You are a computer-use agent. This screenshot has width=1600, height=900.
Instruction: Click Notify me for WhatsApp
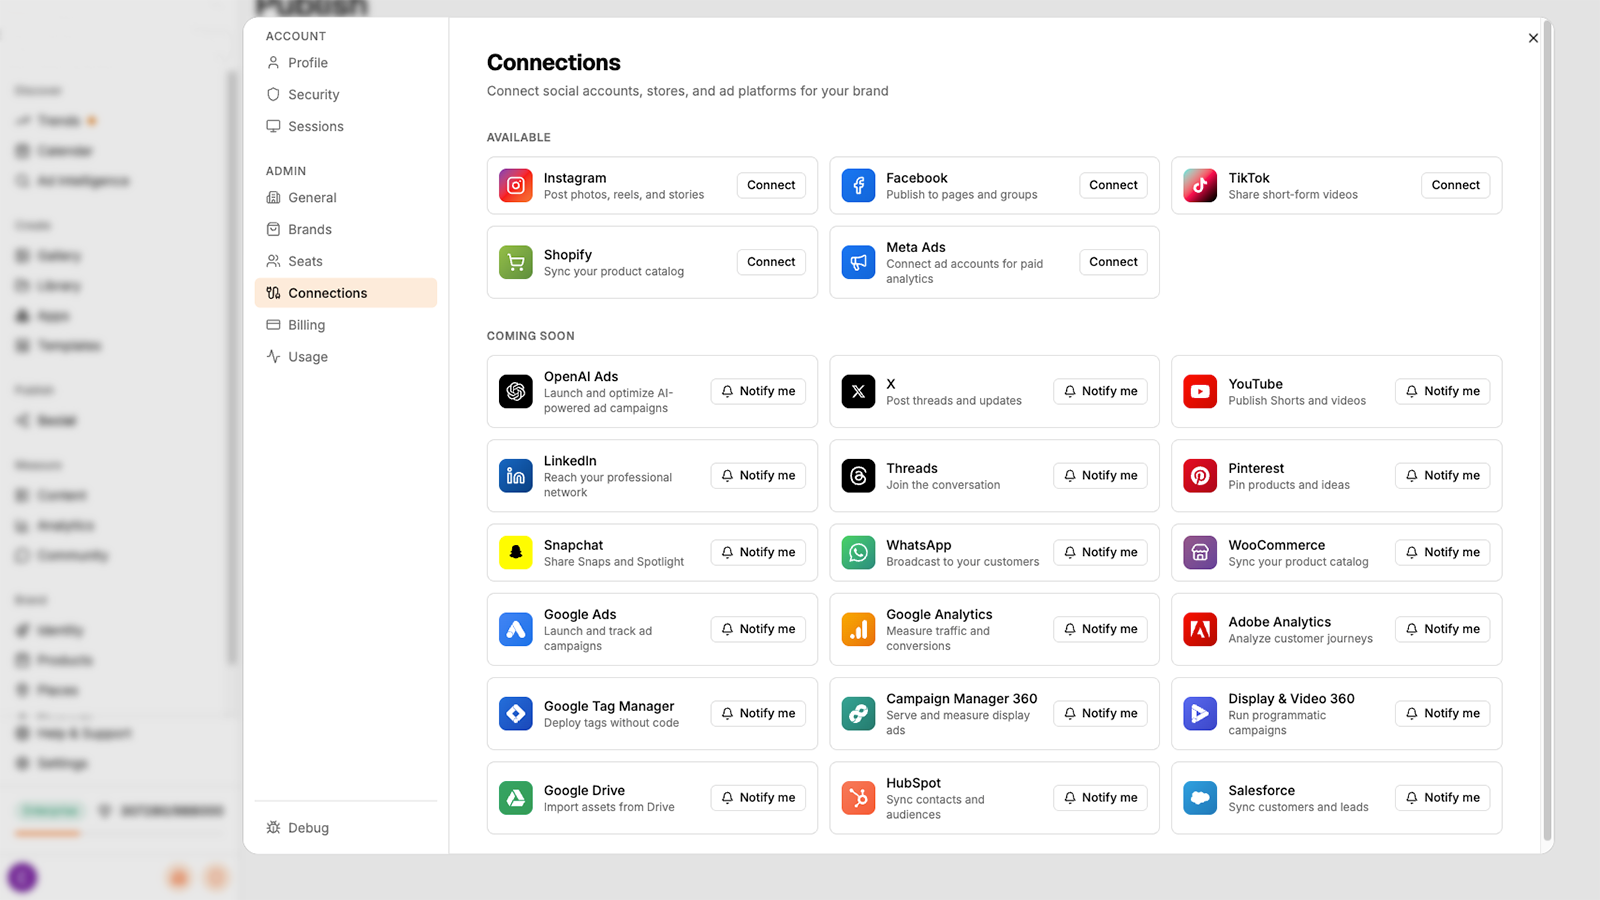point(1100,552)
